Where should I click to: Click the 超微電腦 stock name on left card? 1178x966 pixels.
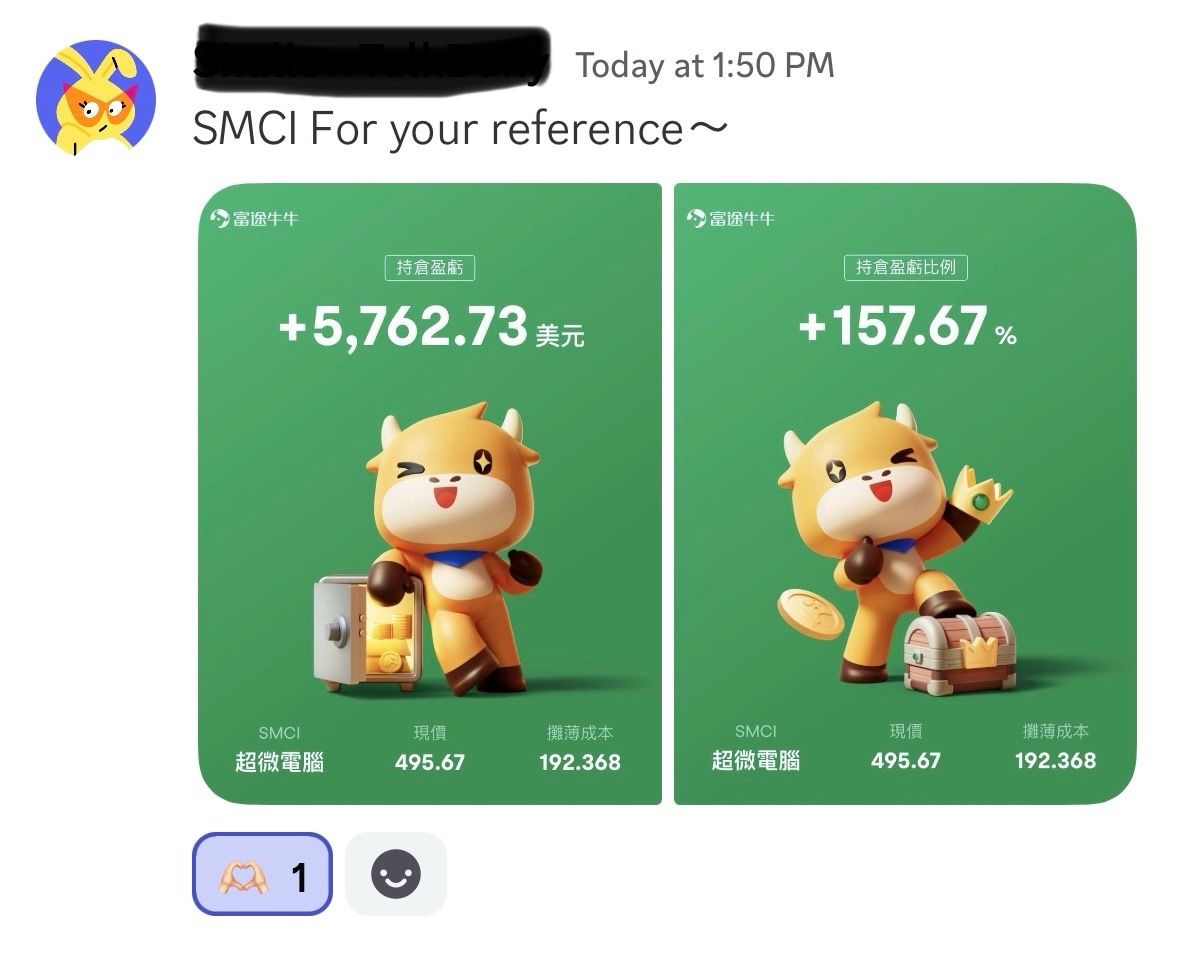[279, 762]
